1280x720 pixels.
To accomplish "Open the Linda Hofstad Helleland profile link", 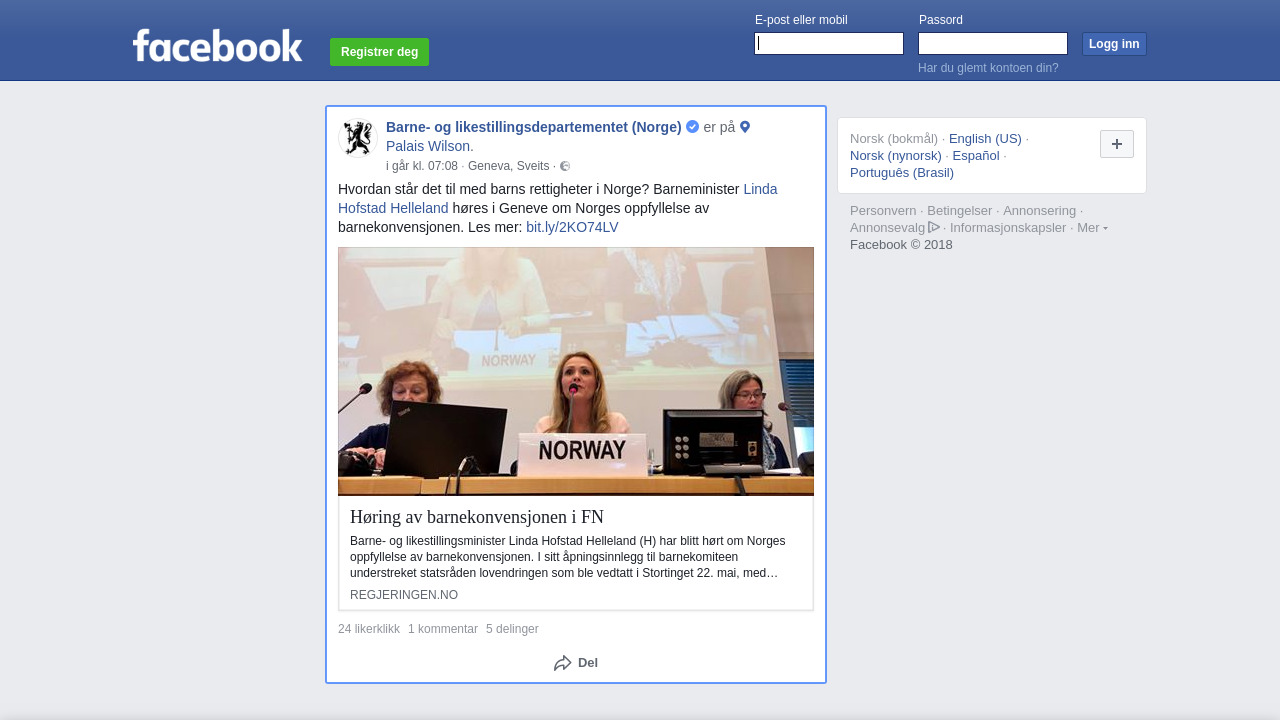I will (760, 189).
